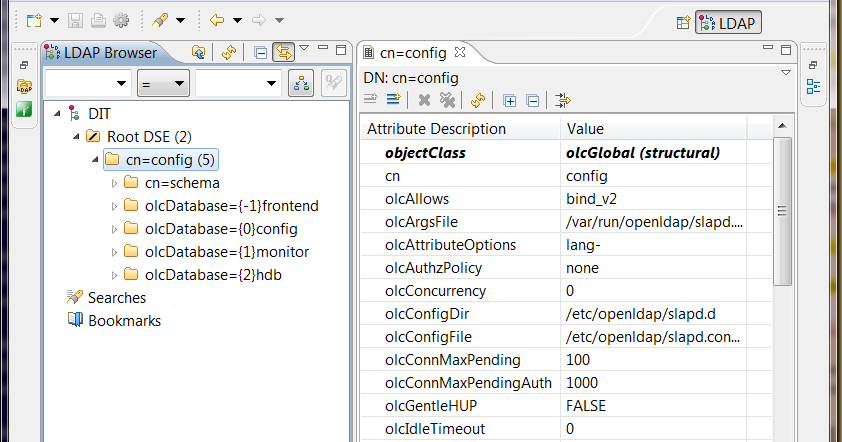Close the cn=config editor tab
This screenshot has width=842, height=442.
[x=460, y=52]
